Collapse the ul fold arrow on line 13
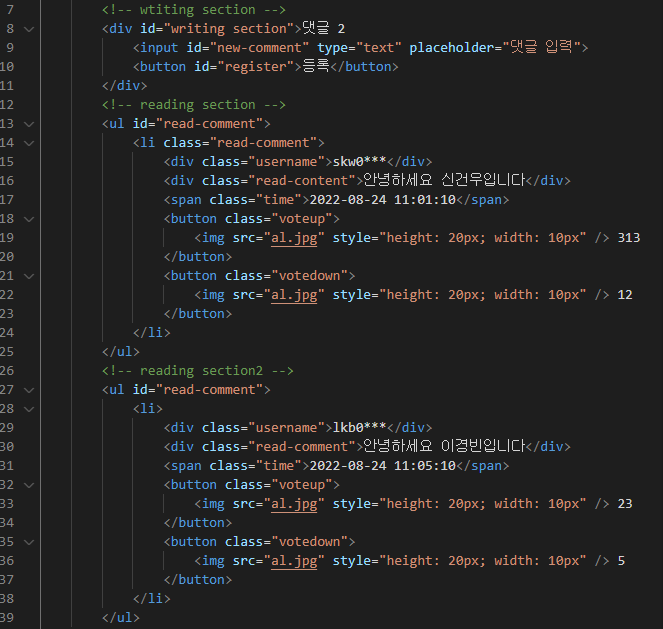663x629 pixels. [x=29, y=124]
